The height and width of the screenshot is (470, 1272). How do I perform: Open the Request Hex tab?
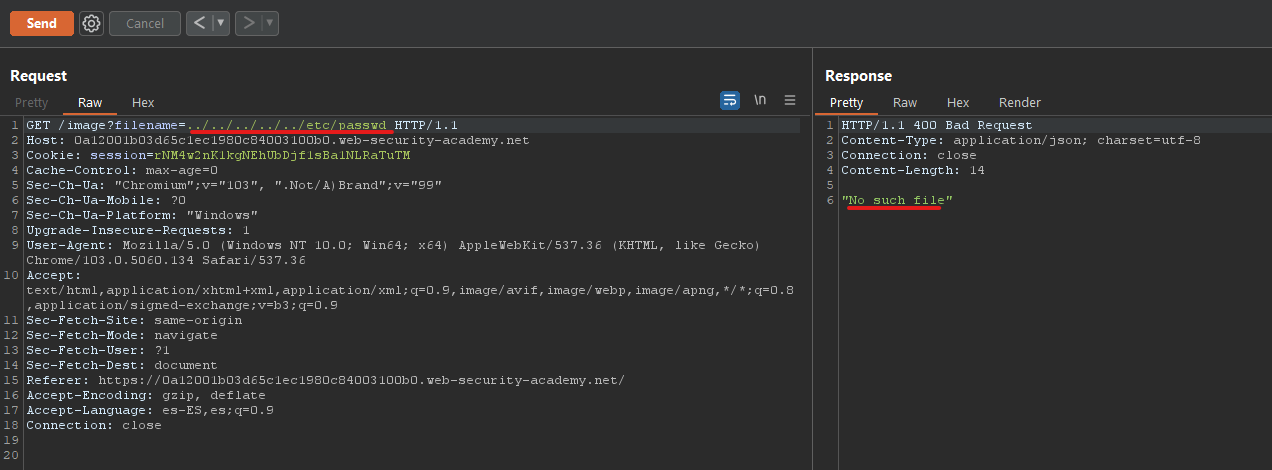[143, 102]
